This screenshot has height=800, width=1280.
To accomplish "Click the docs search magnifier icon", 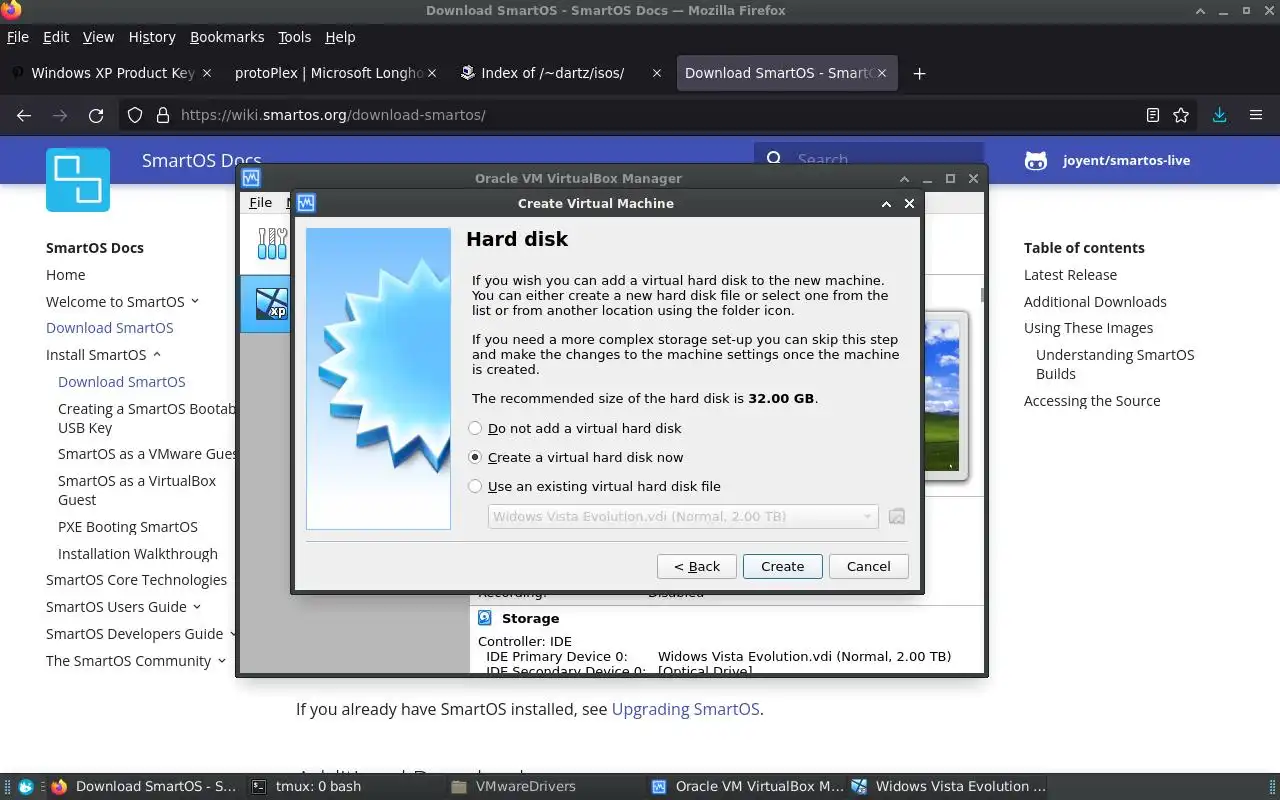I will click(x=774, y=159).
